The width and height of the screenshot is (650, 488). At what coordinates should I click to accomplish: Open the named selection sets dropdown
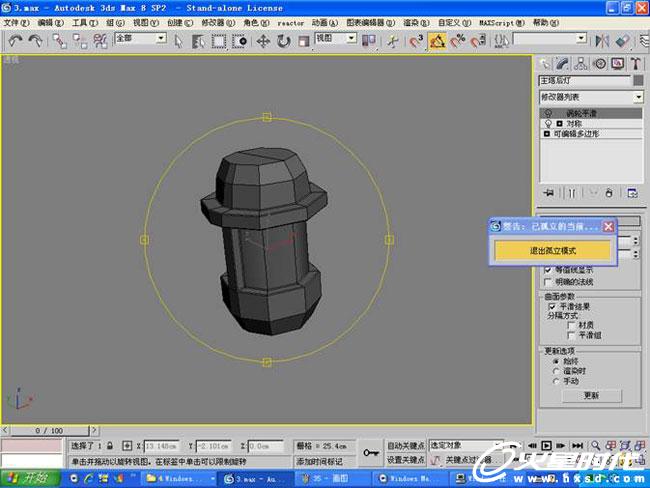pyautogui.click(x=582, y=39)
